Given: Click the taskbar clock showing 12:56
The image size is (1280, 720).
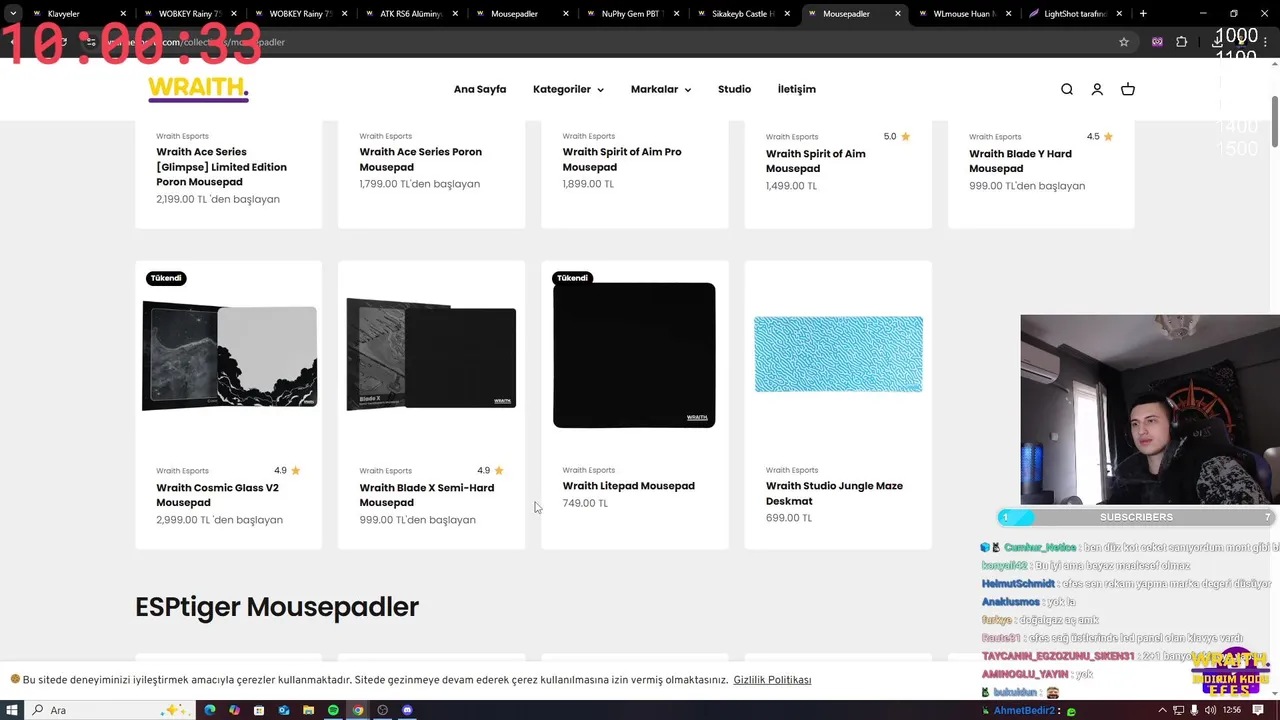Looking at the screenshot, I should 1232,710.
